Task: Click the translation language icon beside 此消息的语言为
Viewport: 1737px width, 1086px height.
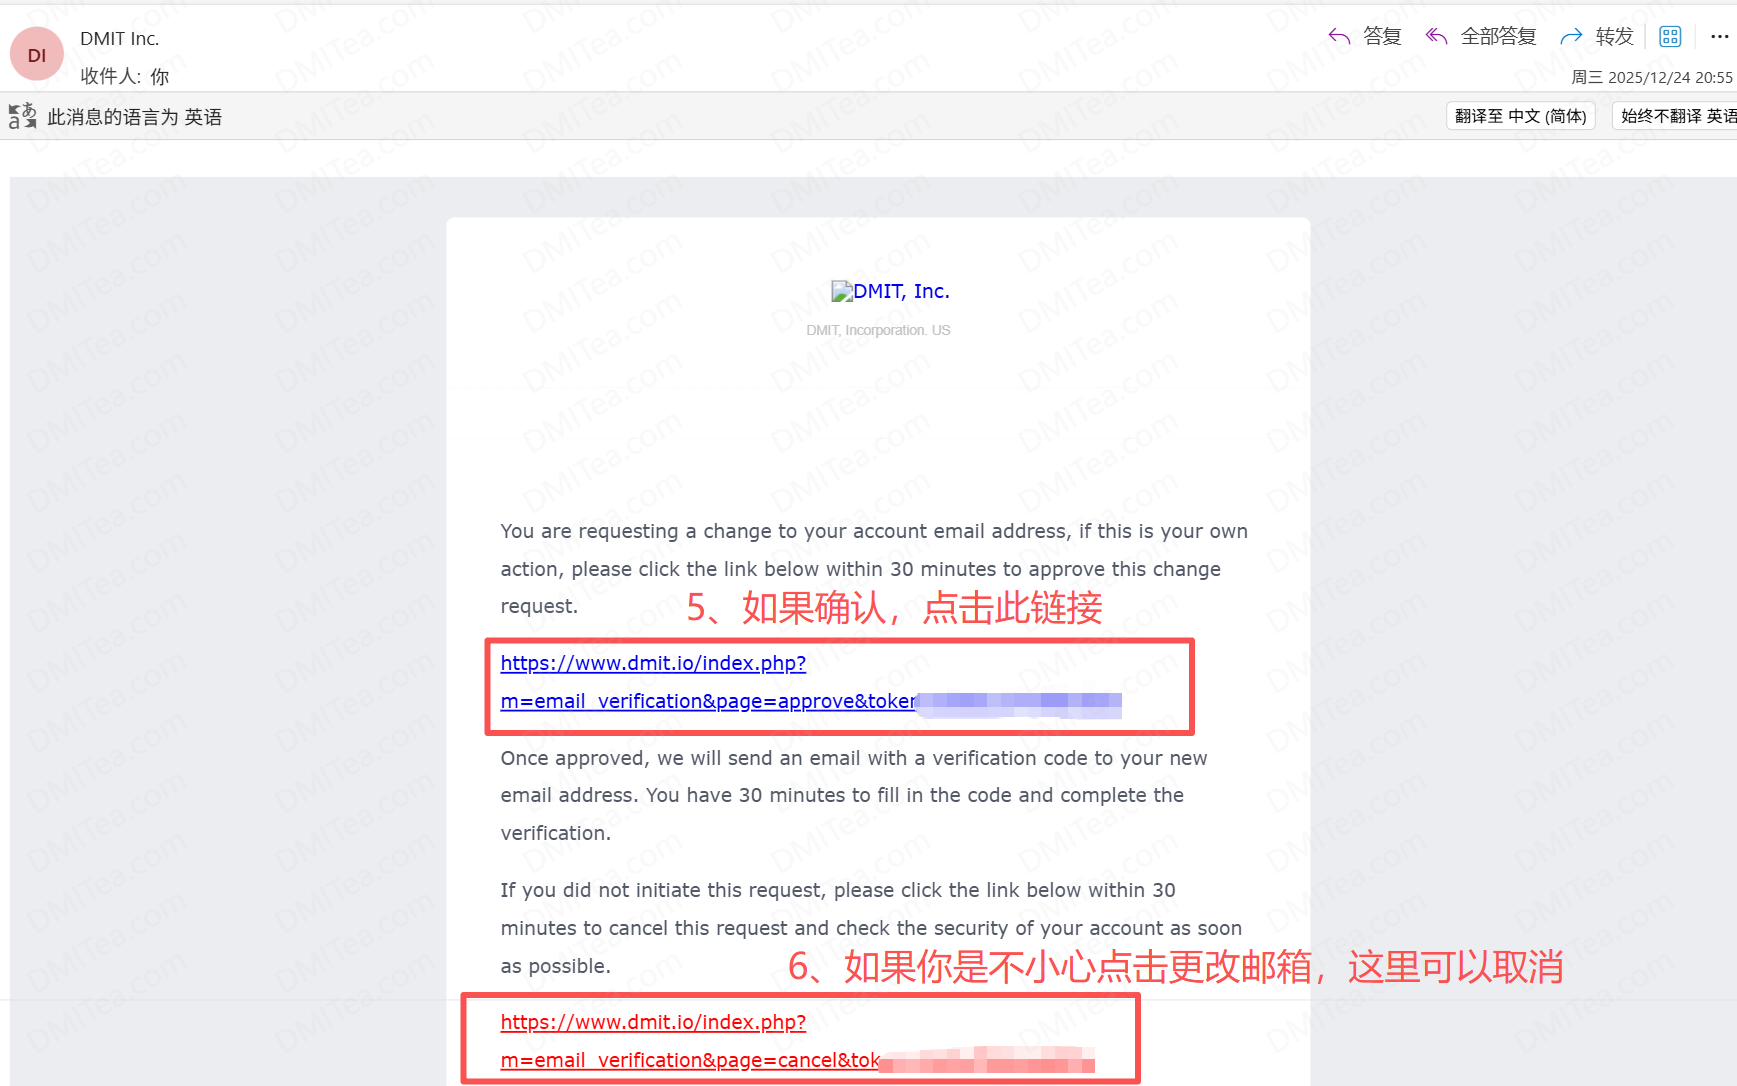Action: pos(22,115)
